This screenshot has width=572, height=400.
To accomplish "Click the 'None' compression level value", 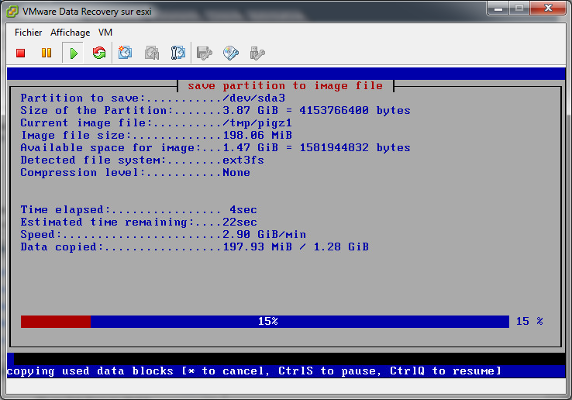I will pos(236,172).
